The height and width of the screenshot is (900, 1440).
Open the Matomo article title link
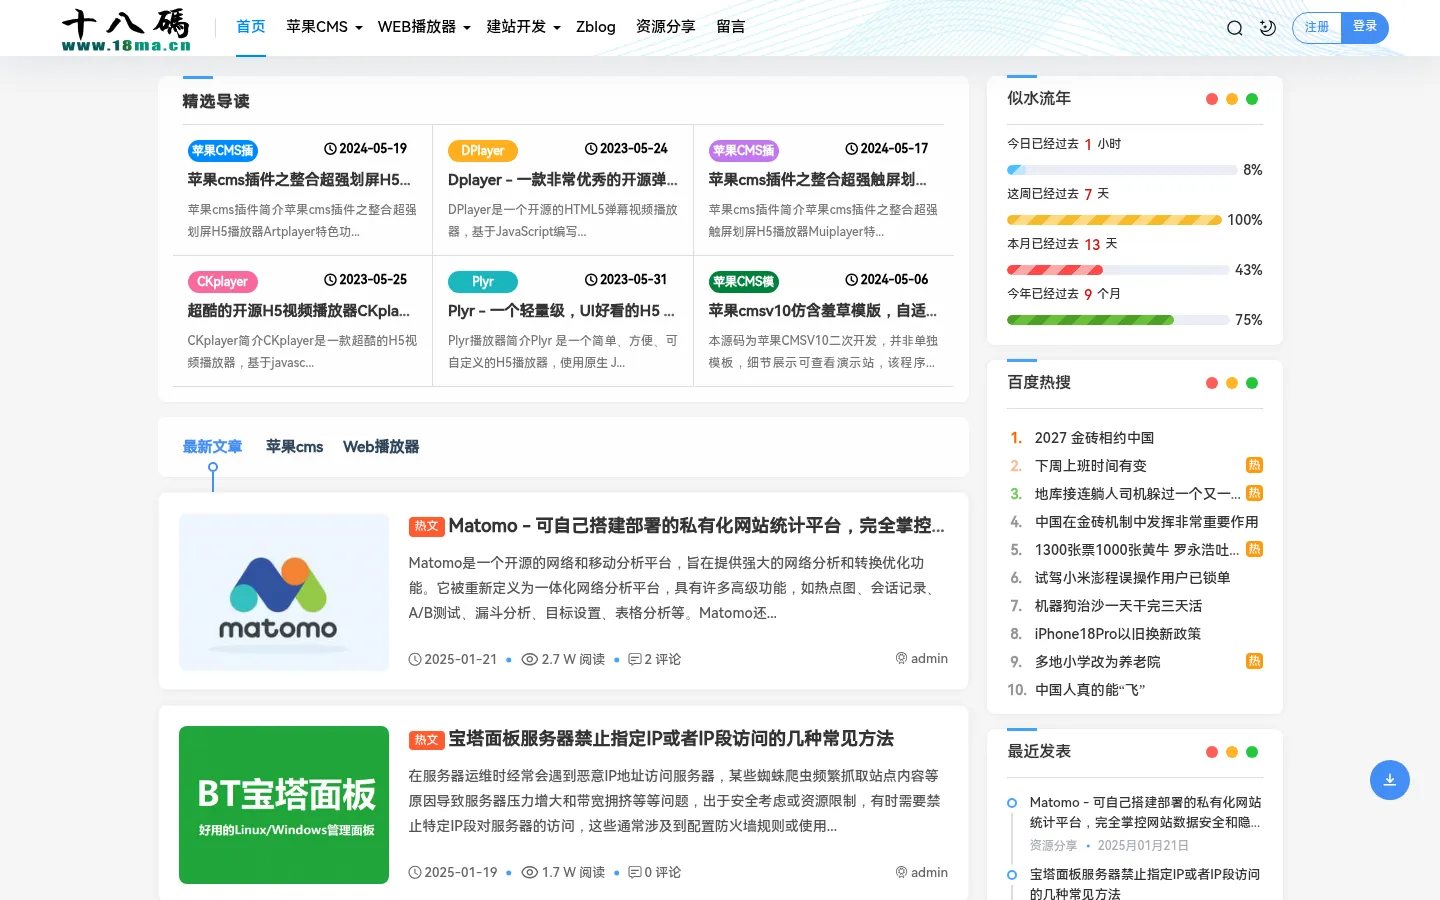point(696,526)
